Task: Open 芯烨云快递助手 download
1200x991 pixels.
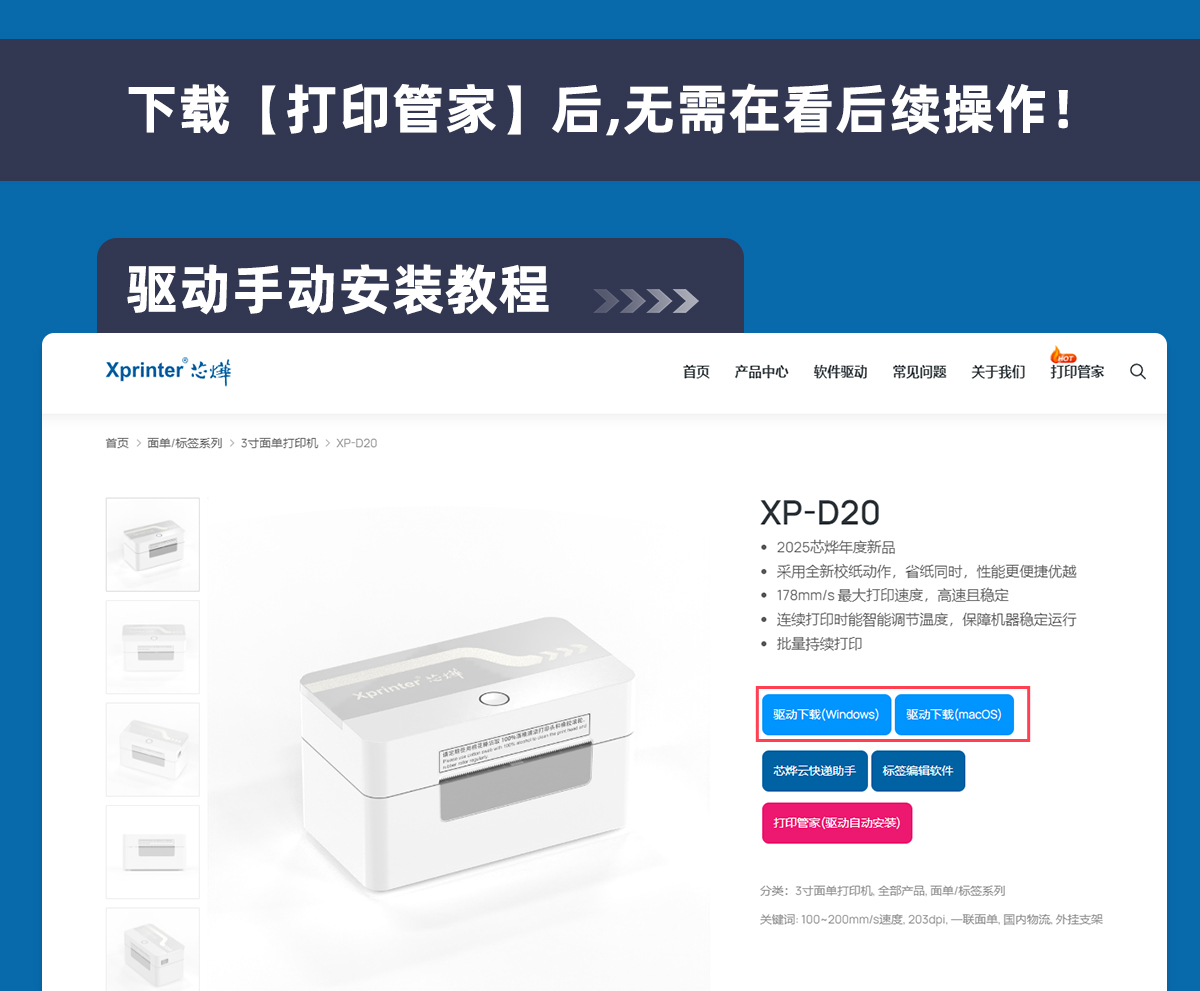Action: click(815, 771)
